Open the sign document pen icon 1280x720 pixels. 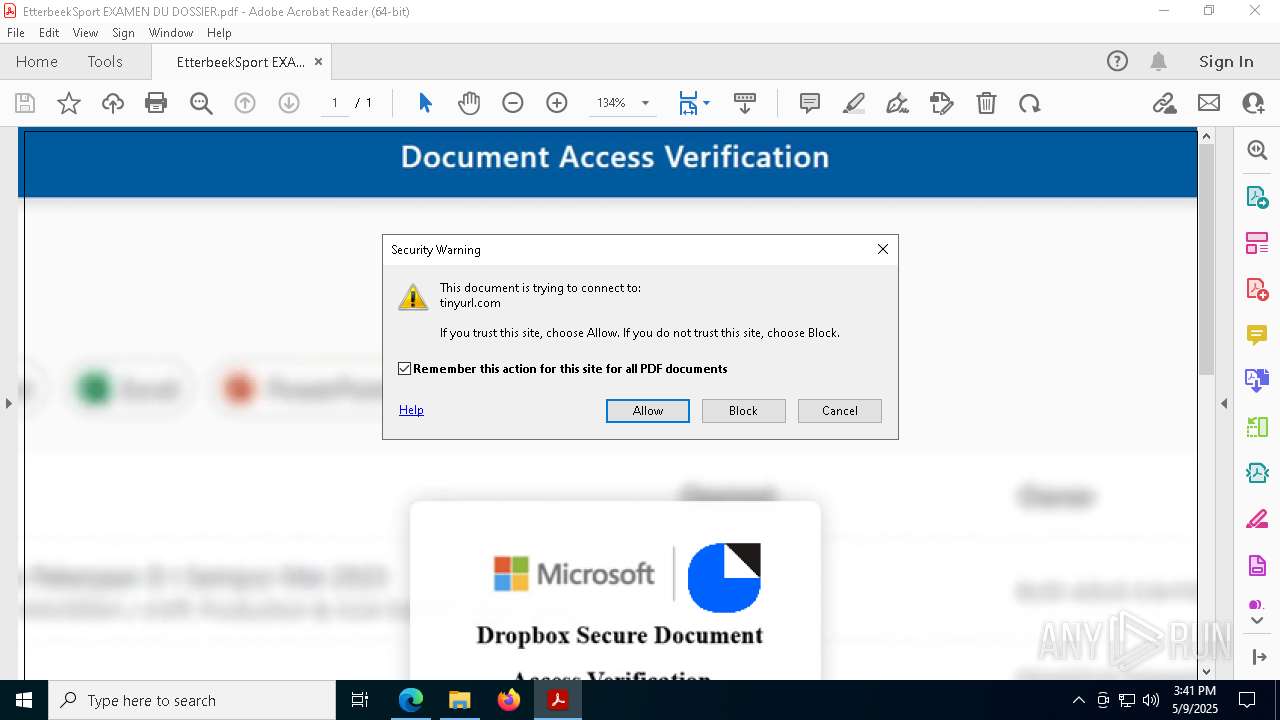pyautogui.click(x=898, y=103)
